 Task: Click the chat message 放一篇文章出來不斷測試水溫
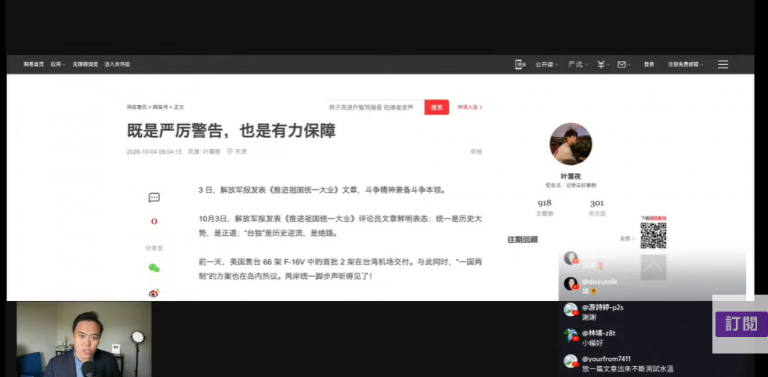coord(628,369)
